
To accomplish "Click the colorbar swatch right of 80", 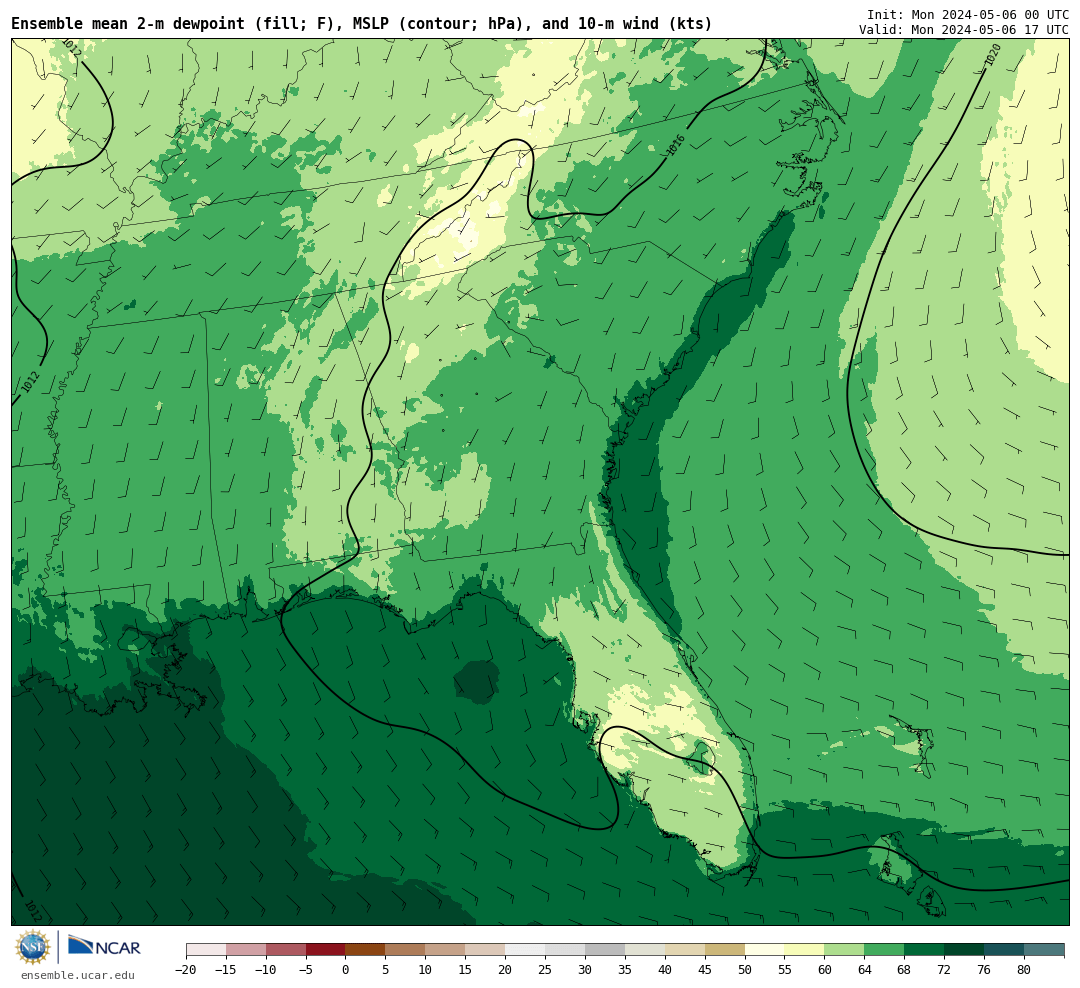I will point(1045,950).
